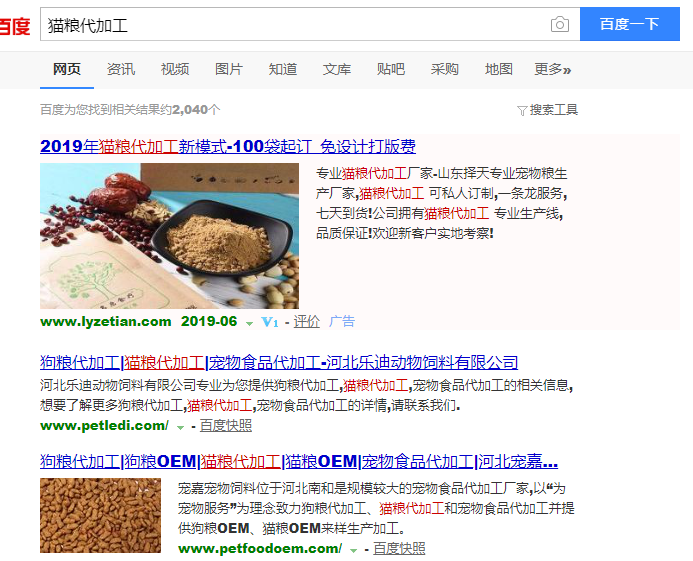Click the 百度一下 search button
Screen dimensions: 693x561
tap(630, 24)
